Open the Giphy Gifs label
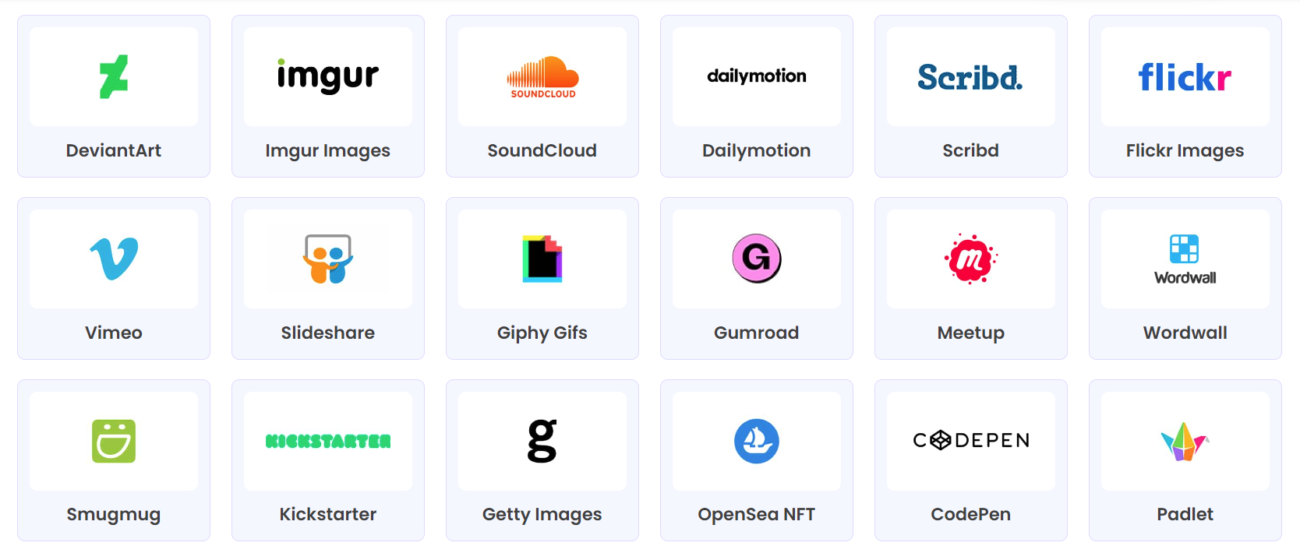This screenshot has width=1300, height=553. 542,333
